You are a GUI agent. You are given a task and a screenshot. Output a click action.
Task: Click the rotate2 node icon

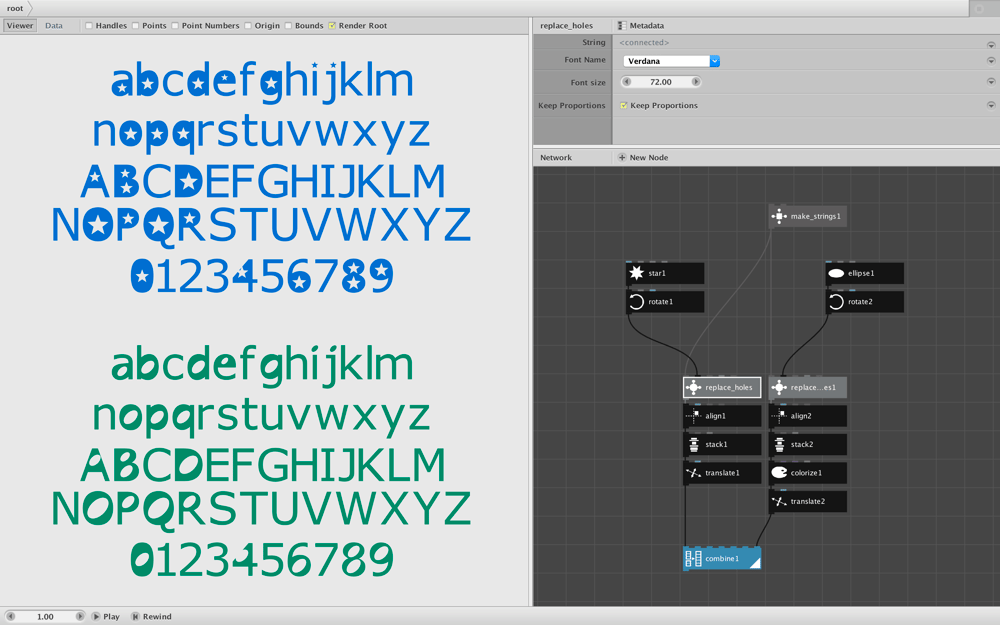(835, 302)
